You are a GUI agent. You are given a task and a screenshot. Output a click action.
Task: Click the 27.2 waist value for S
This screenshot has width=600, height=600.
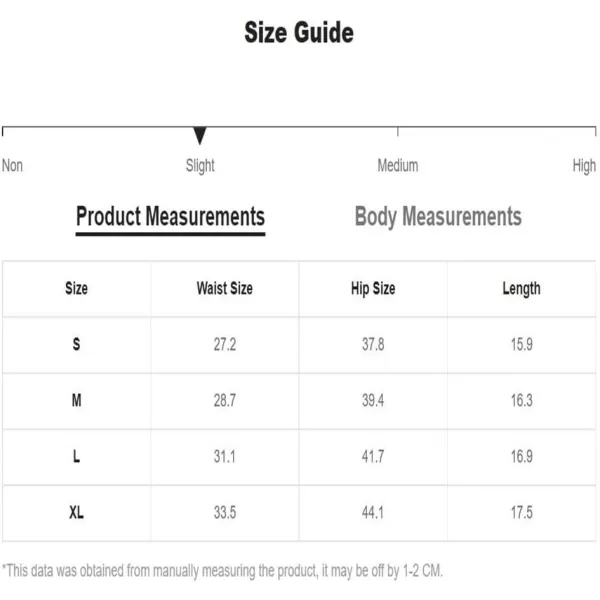tap(225, 344)
